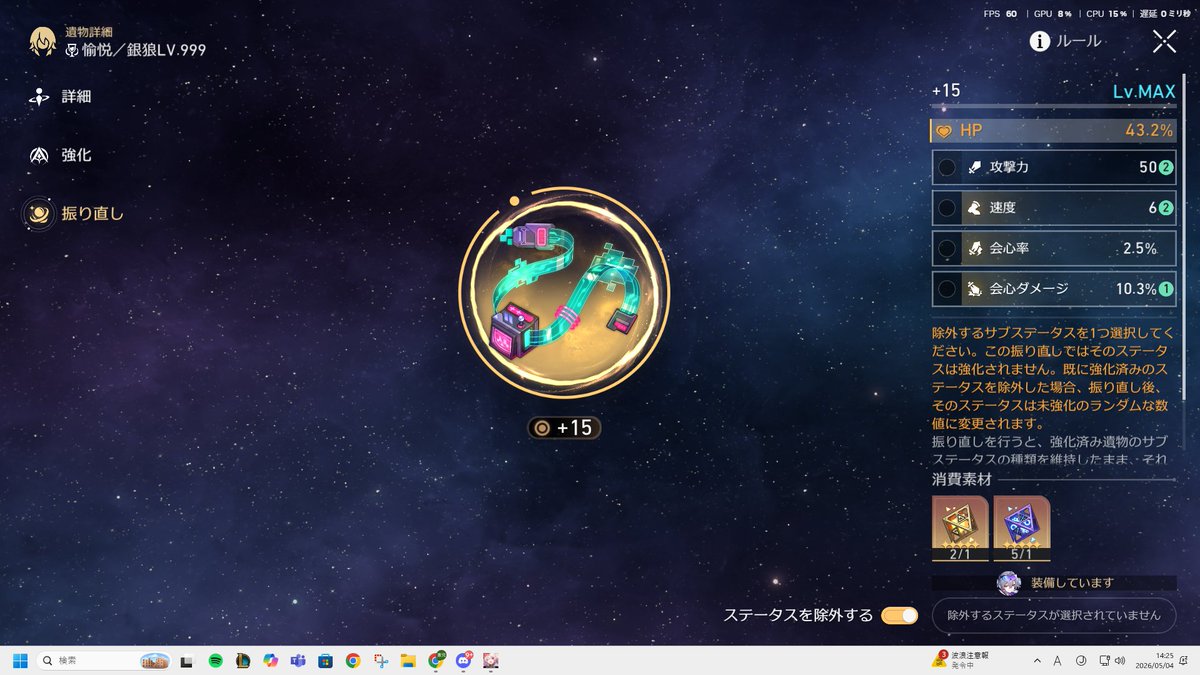Image resolution: width=1200 pixels, height=675 pixels.
Task: Click the 消費素材 heading
Action: (961, 480)
